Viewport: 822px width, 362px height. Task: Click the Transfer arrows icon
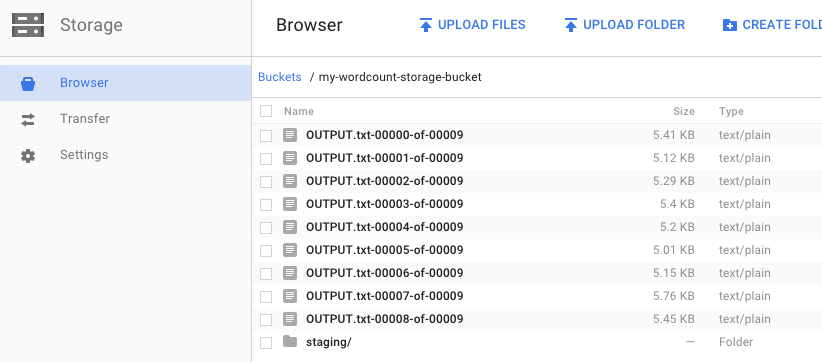[28, 120]
